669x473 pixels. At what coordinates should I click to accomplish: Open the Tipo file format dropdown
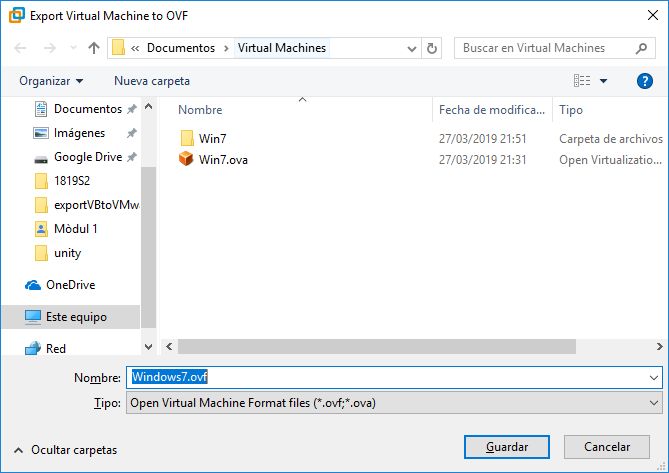(x=394, y=402)
